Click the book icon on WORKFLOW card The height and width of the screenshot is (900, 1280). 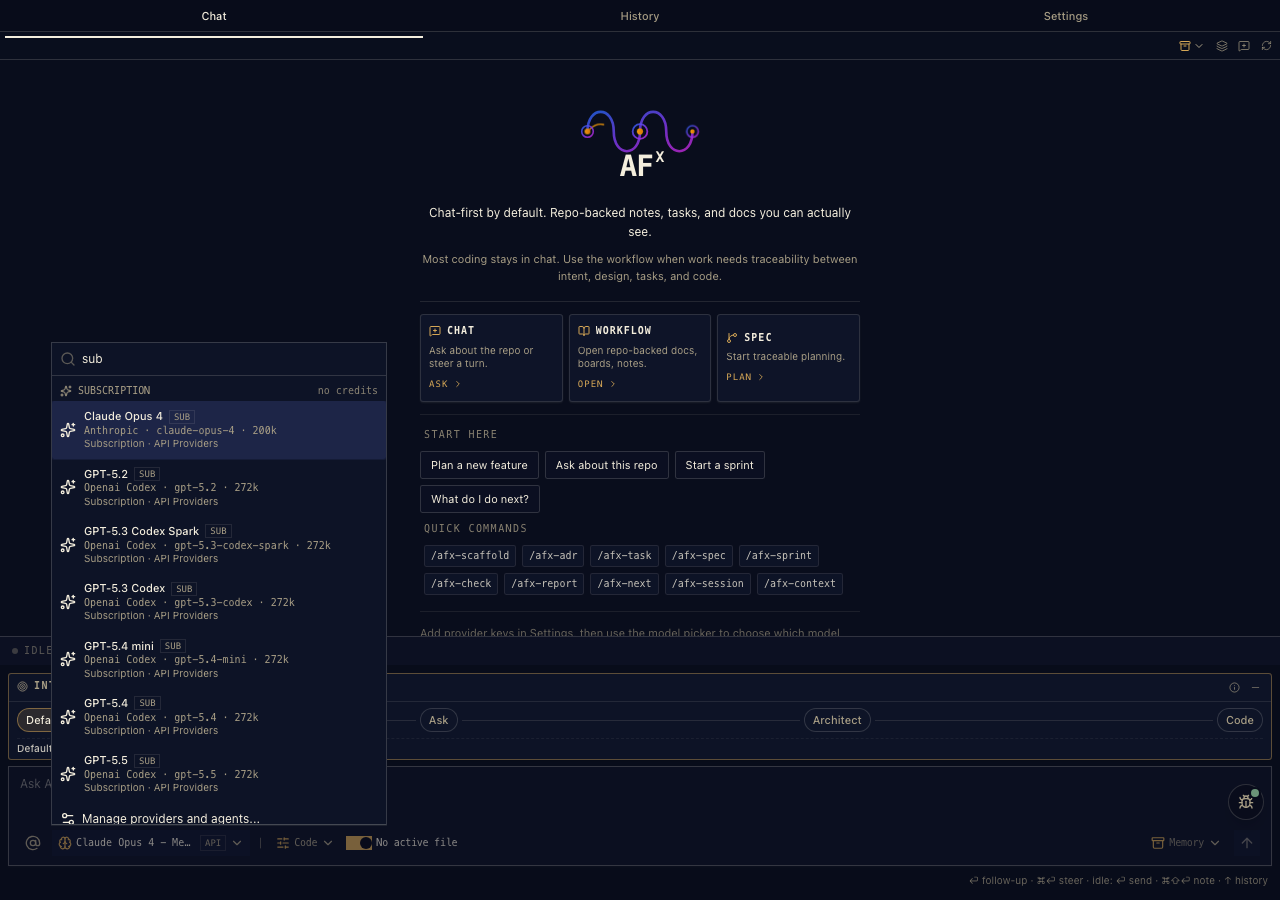click(x=584, y=330)
